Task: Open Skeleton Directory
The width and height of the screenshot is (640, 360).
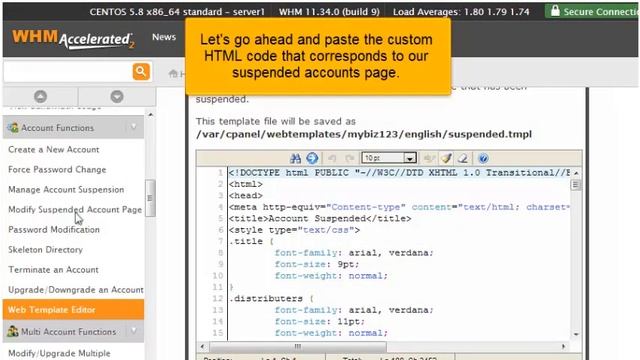Action: [45, 249]
